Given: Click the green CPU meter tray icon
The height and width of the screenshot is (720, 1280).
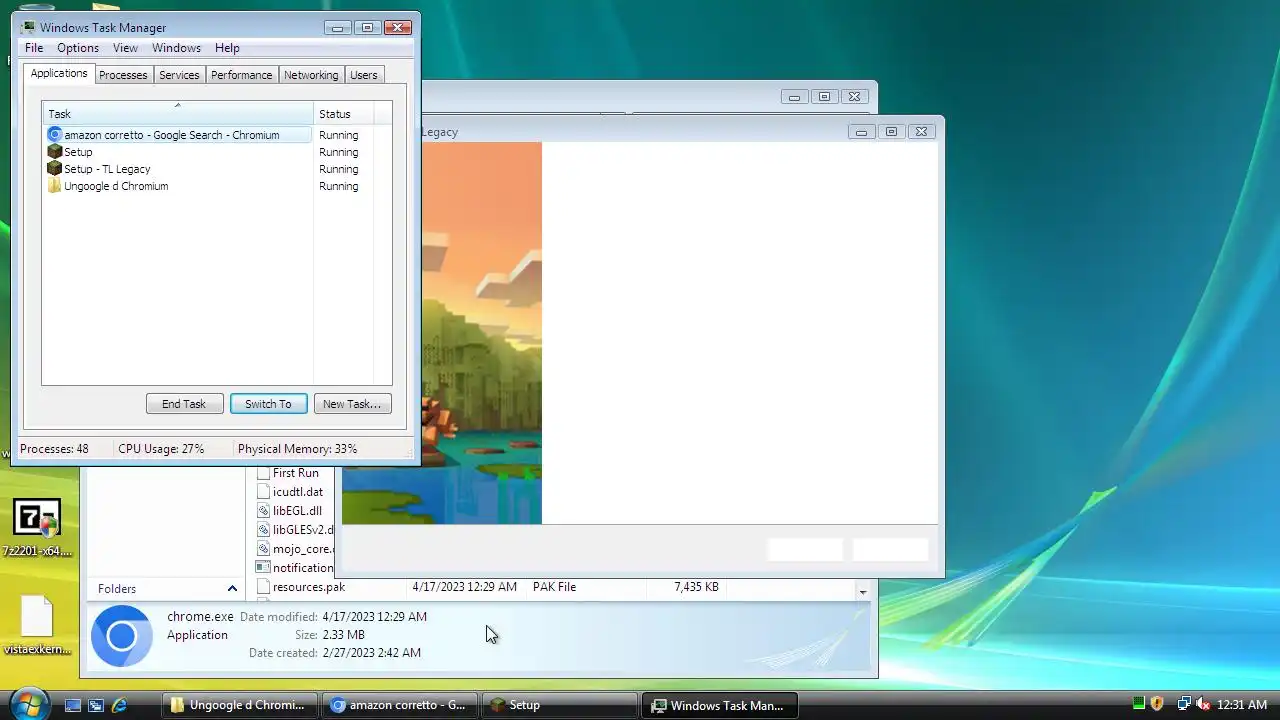Looking at the screenshot, I should click(x=1138, y=705).
